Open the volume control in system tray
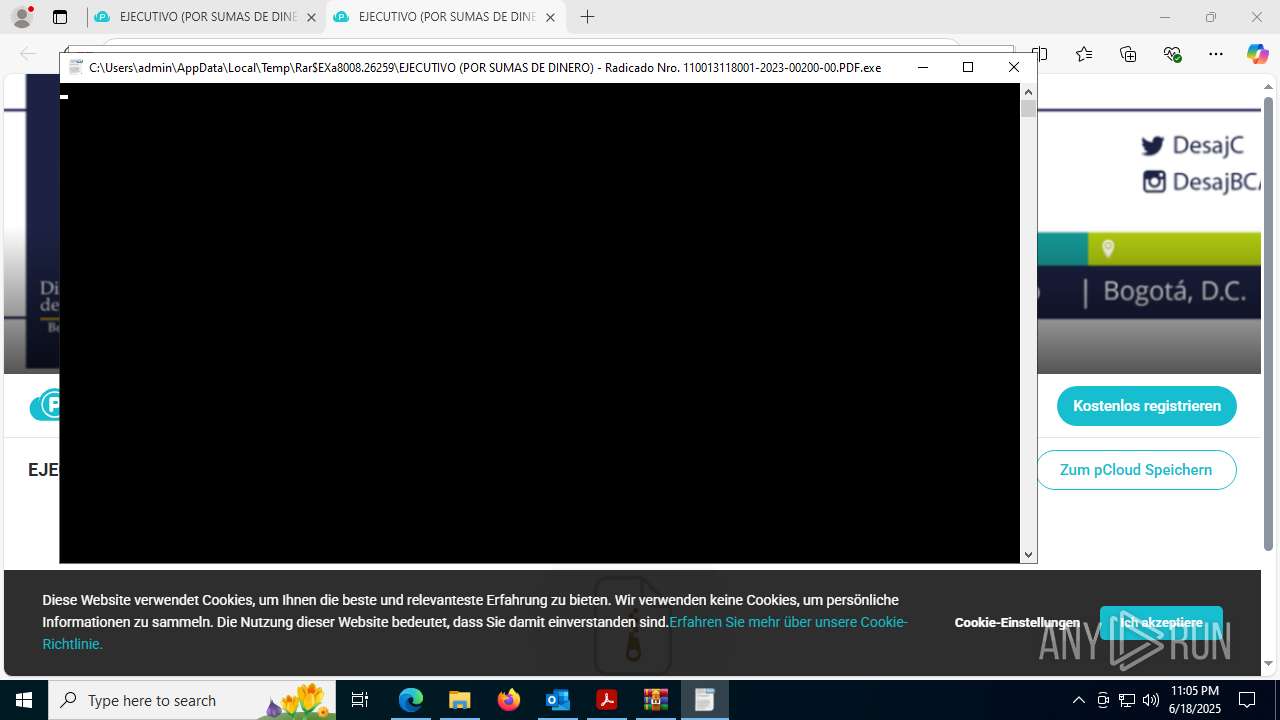Viewport: 1280px width, 720px height. click(1150, 700)
